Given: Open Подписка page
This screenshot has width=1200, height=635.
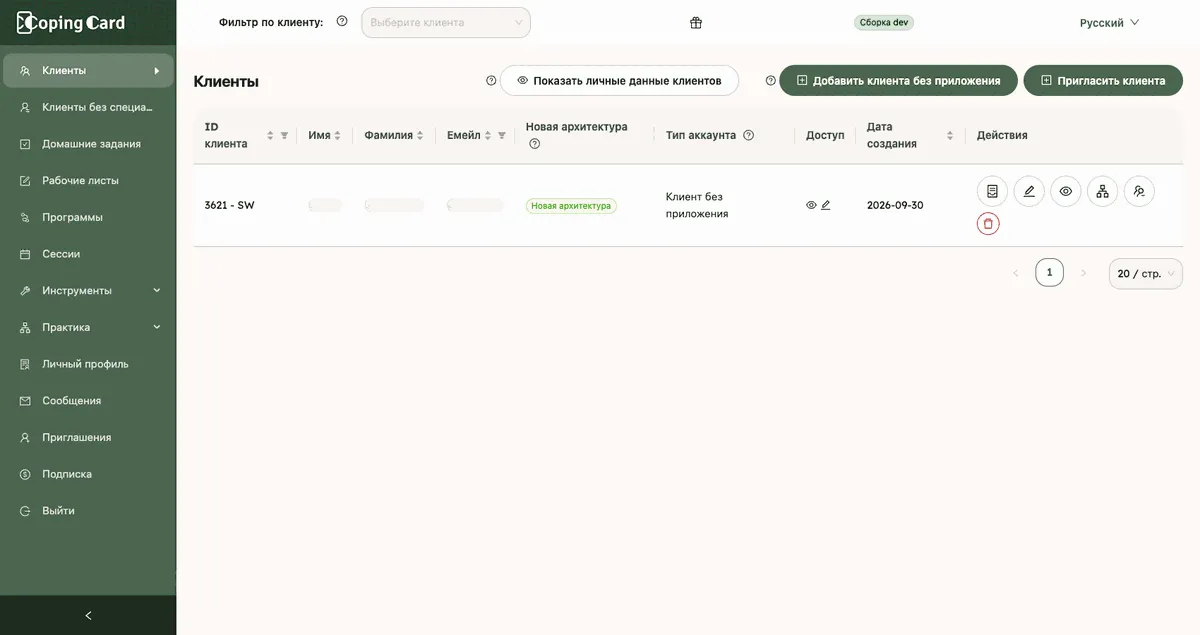Looking at the screenshot, I should 88,474.
